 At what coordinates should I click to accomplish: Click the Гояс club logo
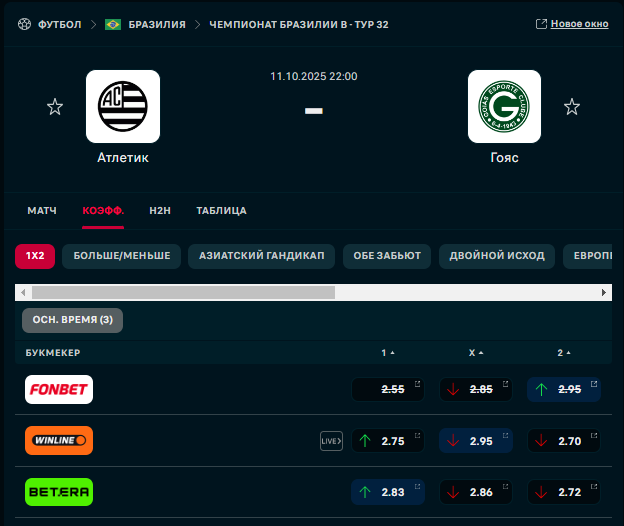(x=504, y=106)
